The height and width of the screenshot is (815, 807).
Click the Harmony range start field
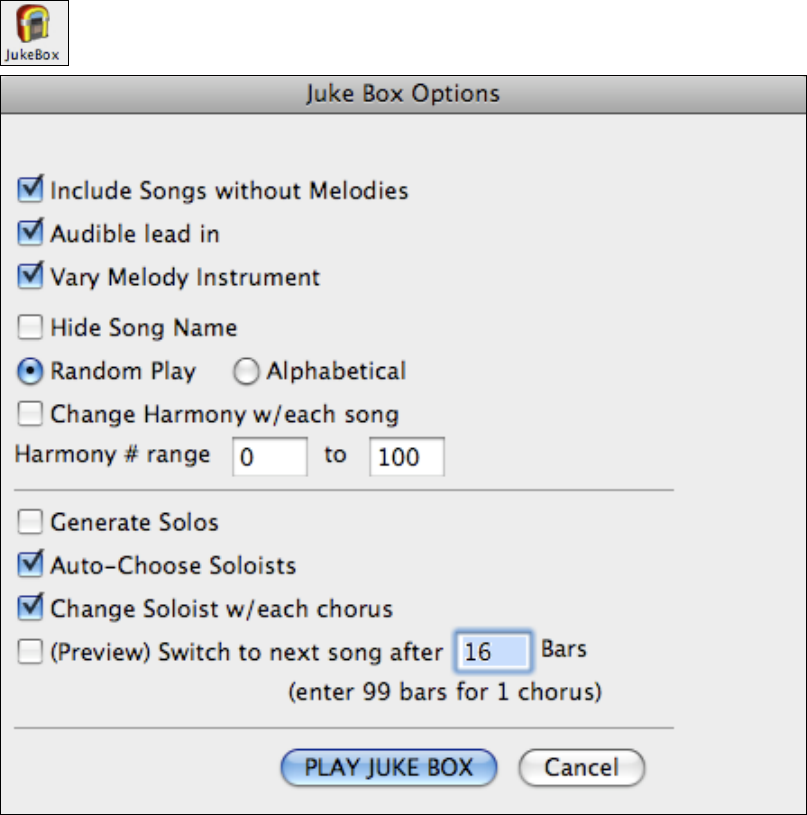coord(269,458)
